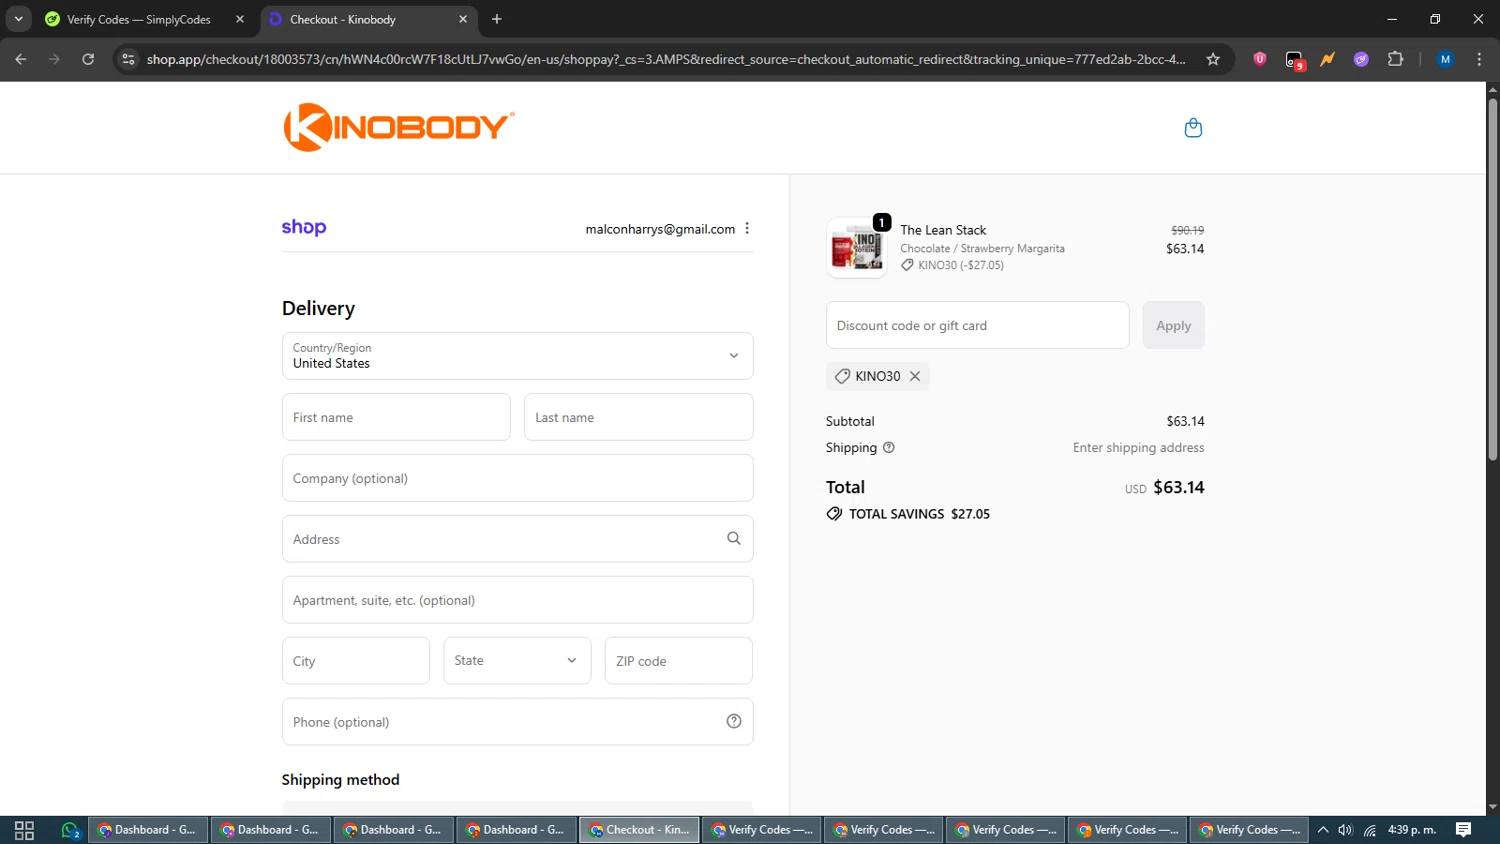The image size is (1500, 844).
Task: Click the Discount code or gift card field
Action: [x=977, y=325]
